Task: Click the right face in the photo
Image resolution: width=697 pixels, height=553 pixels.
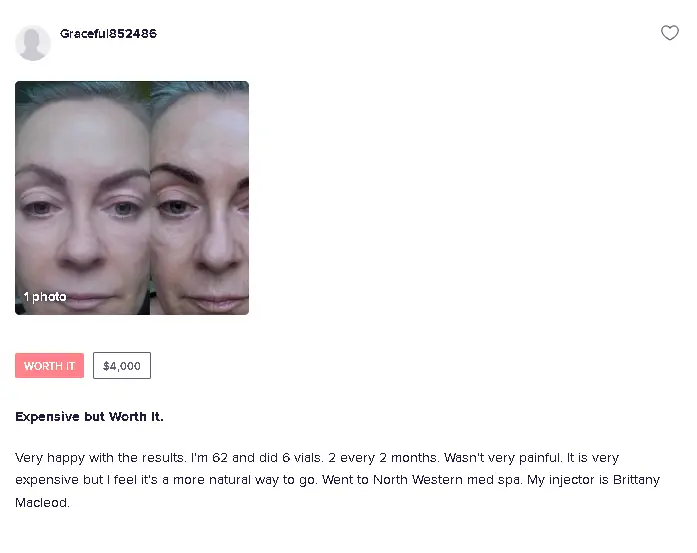Action: [x=200, y=198]
